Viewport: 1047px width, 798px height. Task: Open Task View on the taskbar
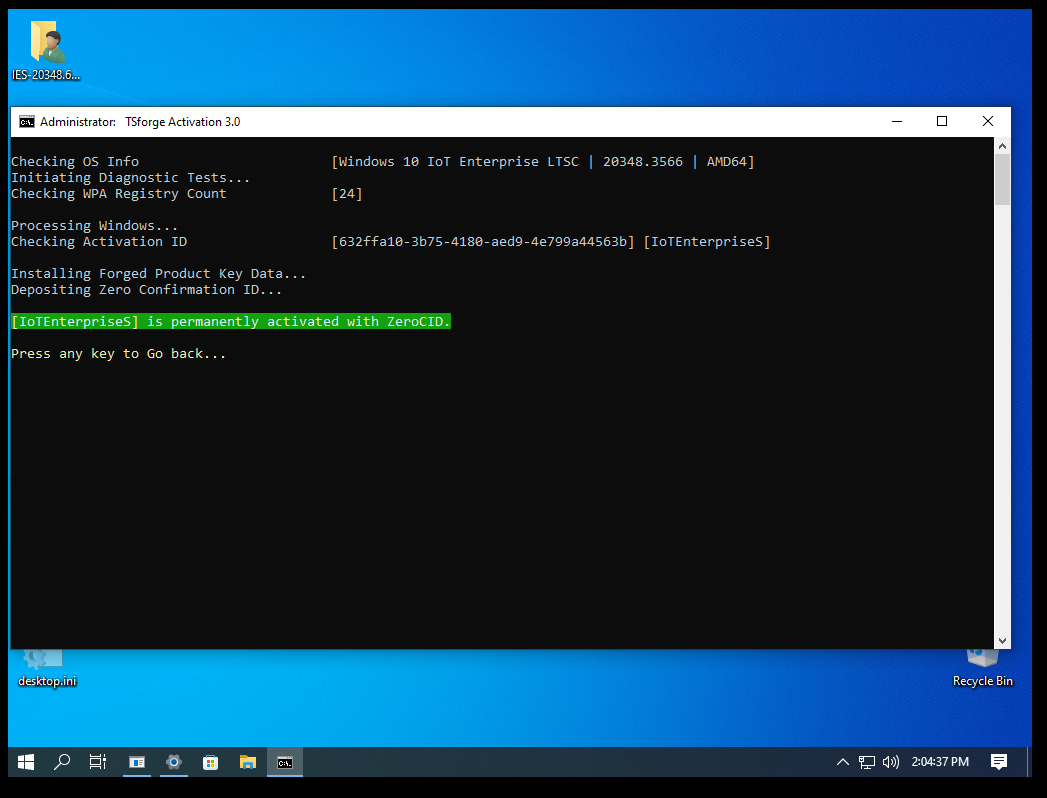[98, 762]
